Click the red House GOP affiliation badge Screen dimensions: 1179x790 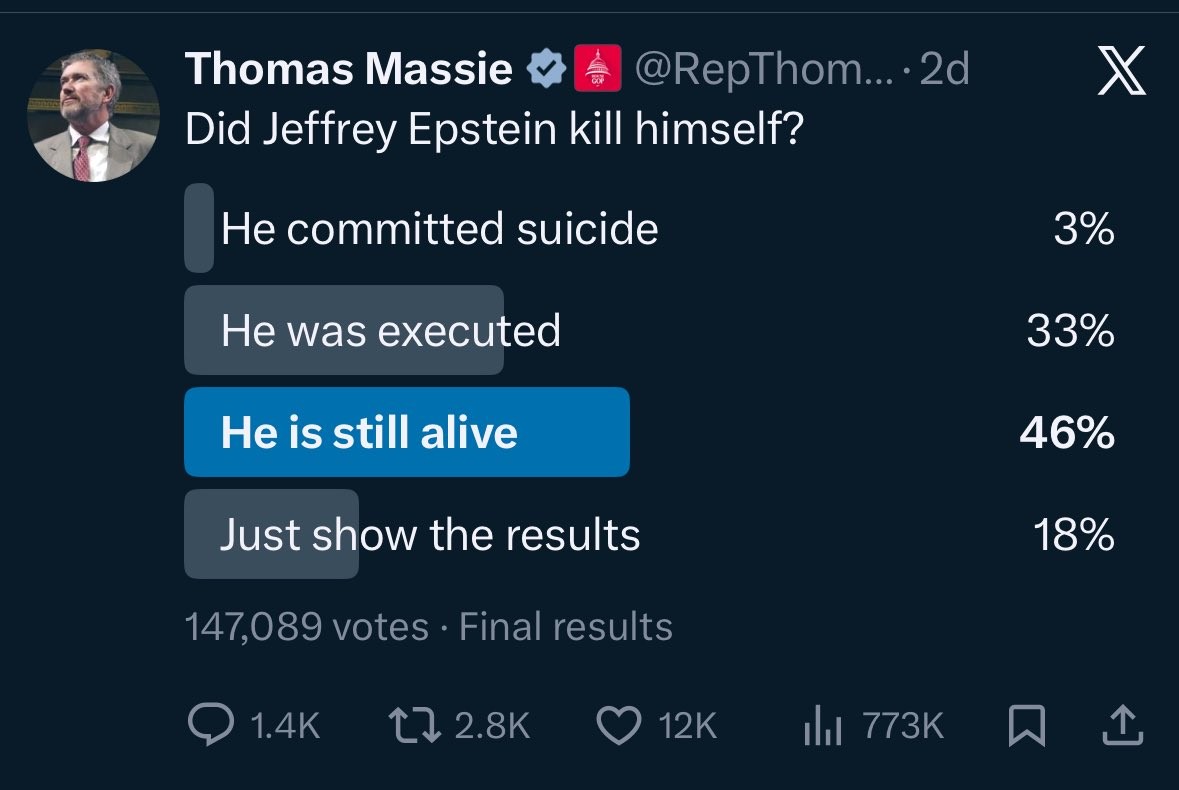(x=599, y=69)
